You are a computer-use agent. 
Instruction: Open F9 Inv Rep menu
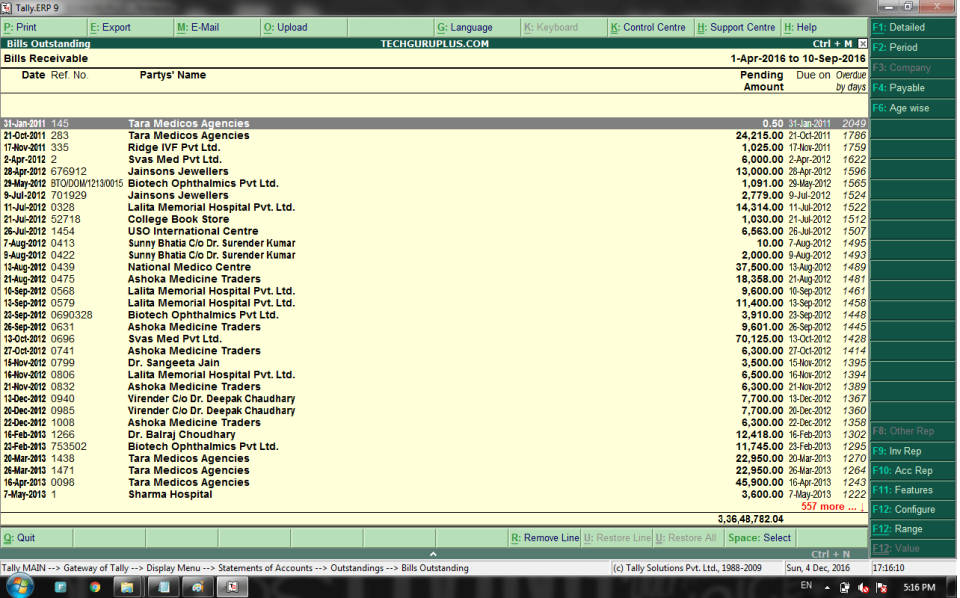click(x=912, y=451)
